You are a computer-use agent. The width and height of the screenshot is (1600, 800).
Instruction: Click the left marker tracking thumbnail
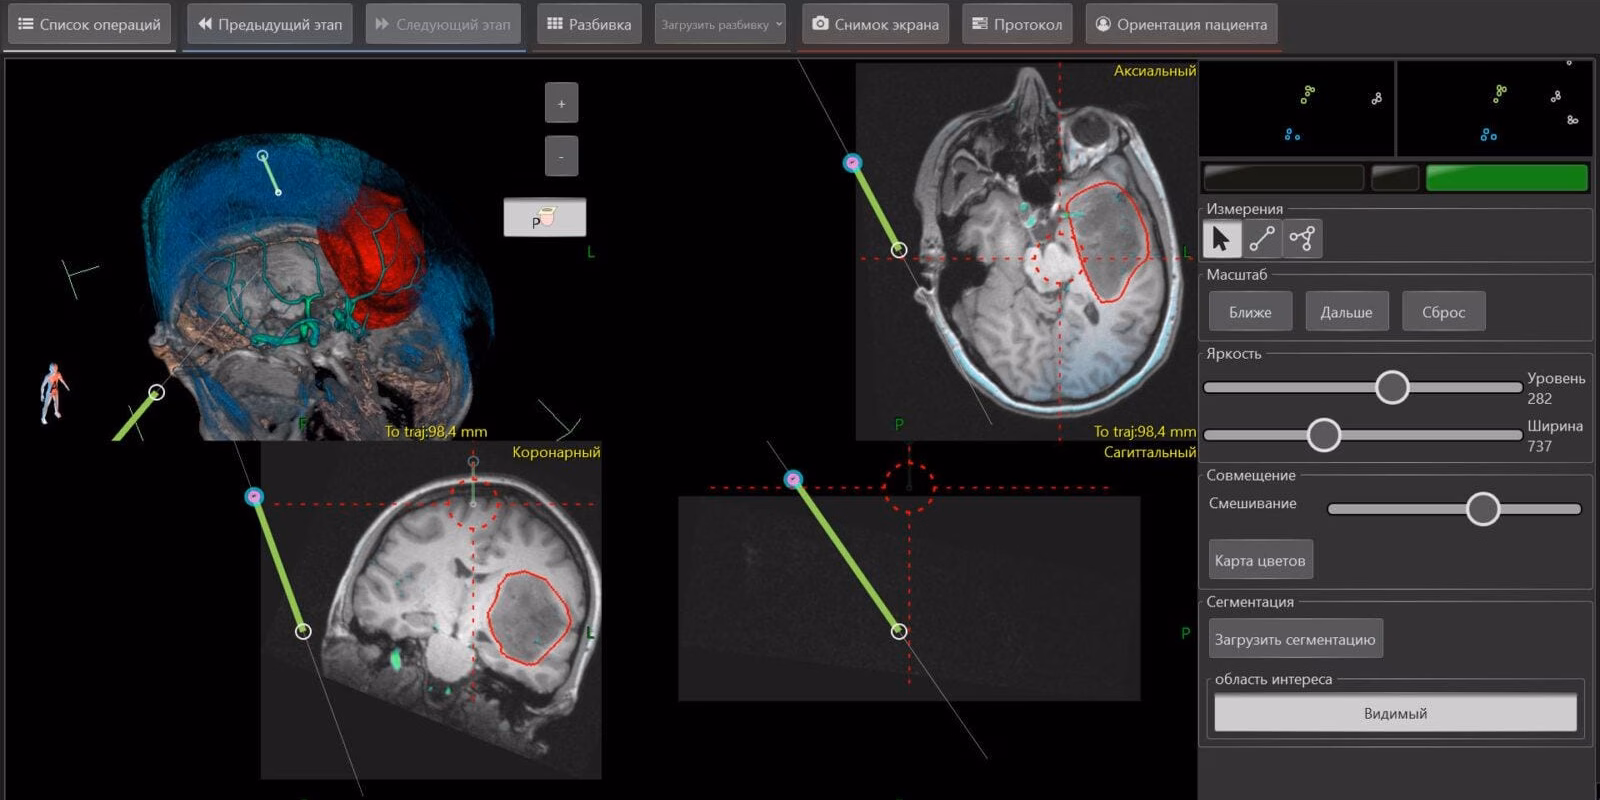pyautogui.click(x=1296, y=108)
